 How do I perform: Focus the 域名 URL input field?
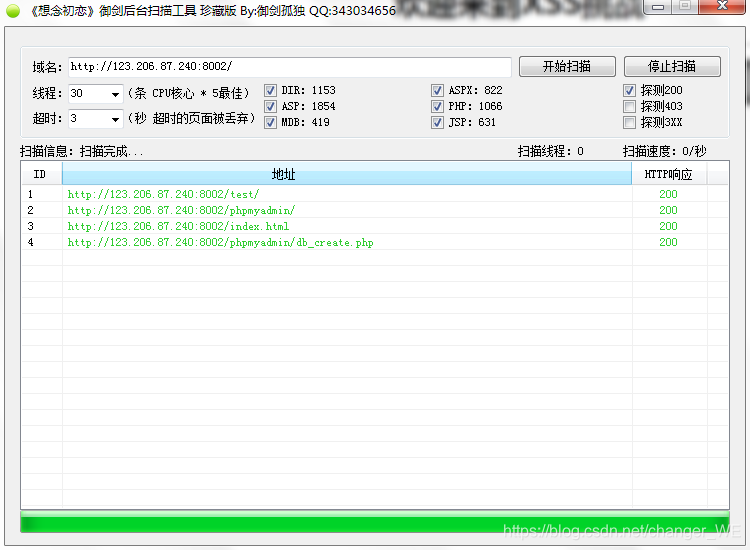(290, 66)
